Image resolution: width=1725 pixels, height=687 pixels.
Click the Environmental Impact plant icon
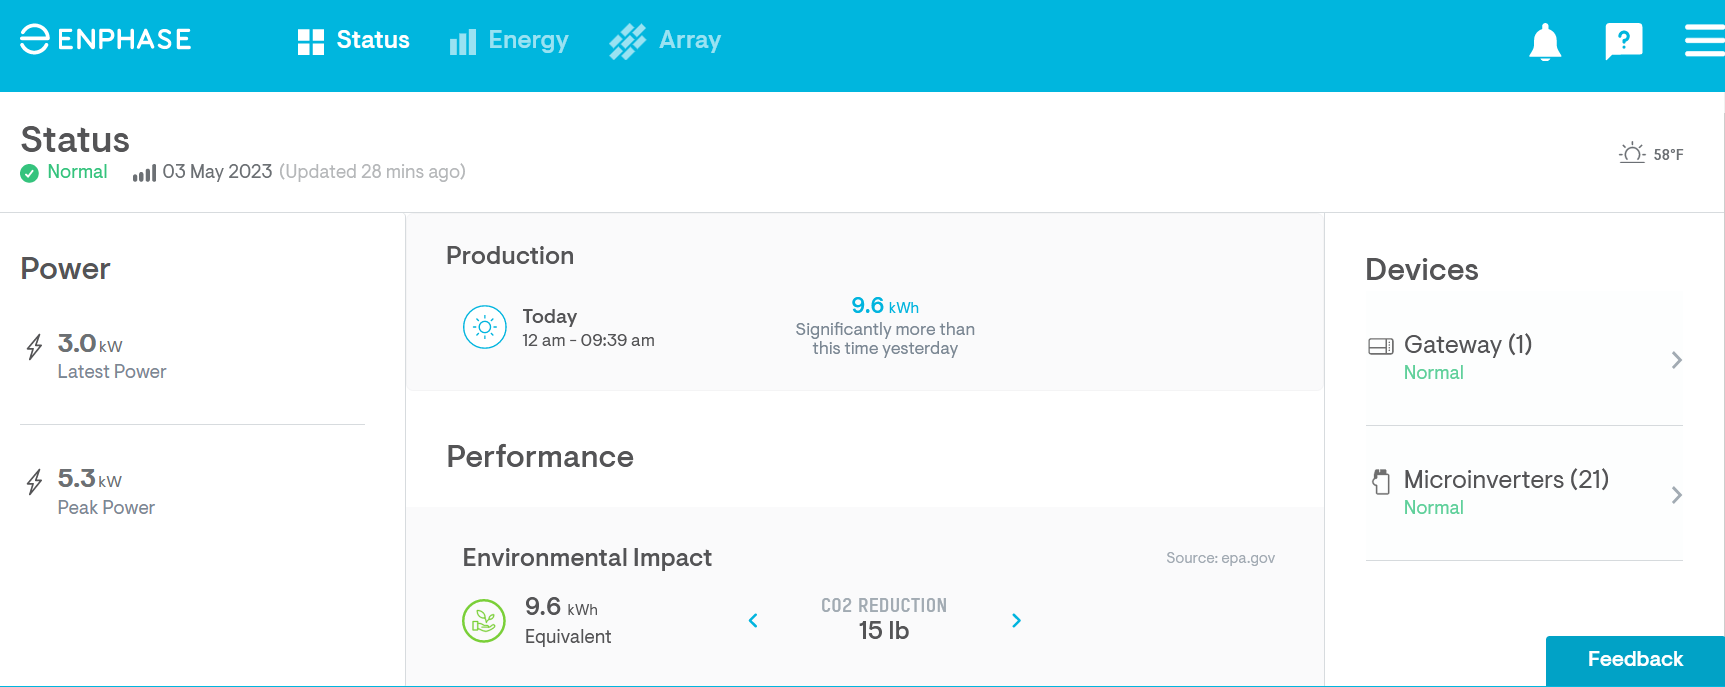pos(484,621)
